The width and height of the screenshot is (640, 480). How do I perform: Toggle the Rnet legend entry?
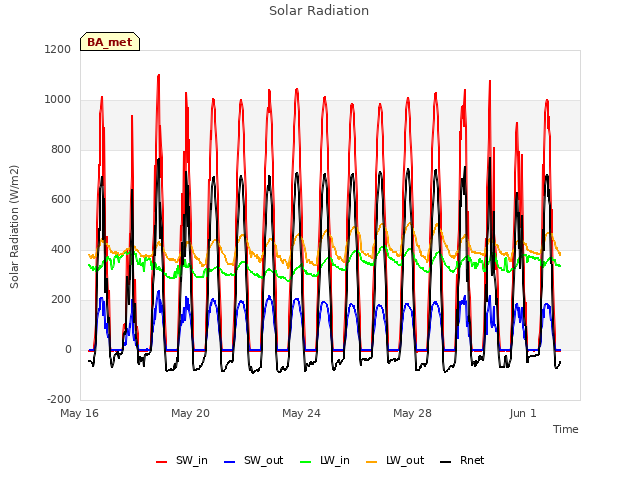point(462,461)
